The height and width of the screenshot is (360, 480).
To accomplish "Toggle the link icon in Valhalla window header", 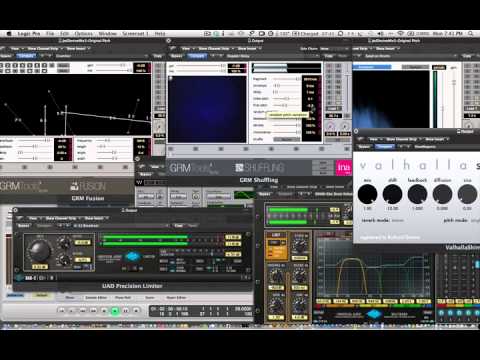I will pyautogui.click(x=360, y=139).
